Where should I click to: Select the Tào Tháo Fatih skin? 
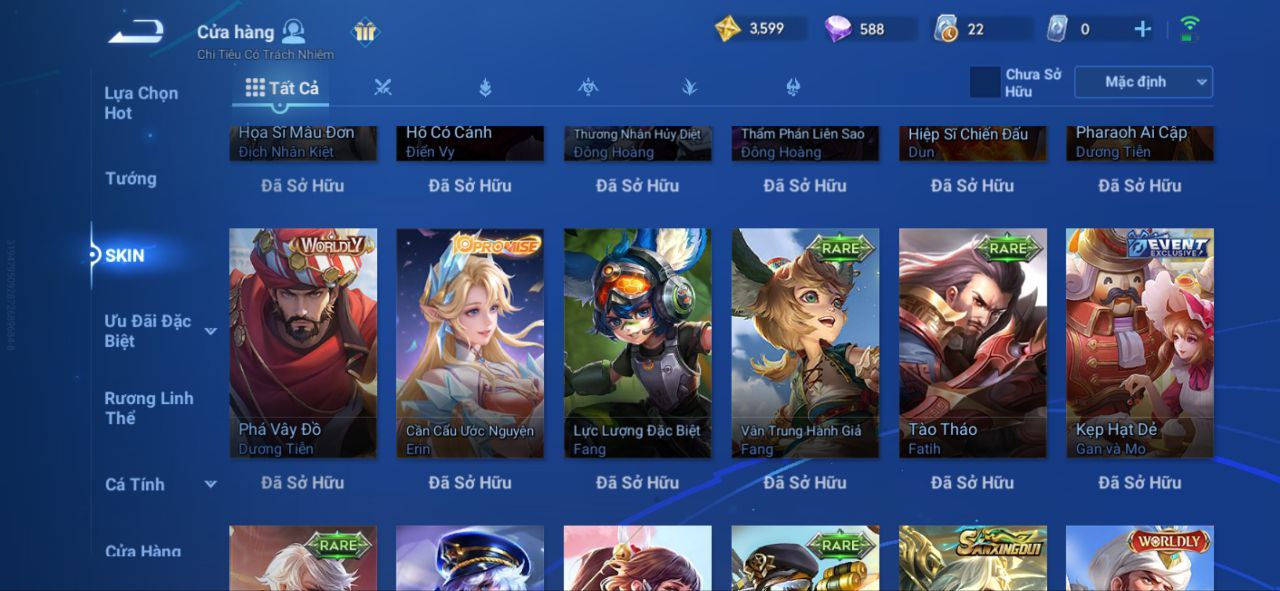(x=973, y=343)
